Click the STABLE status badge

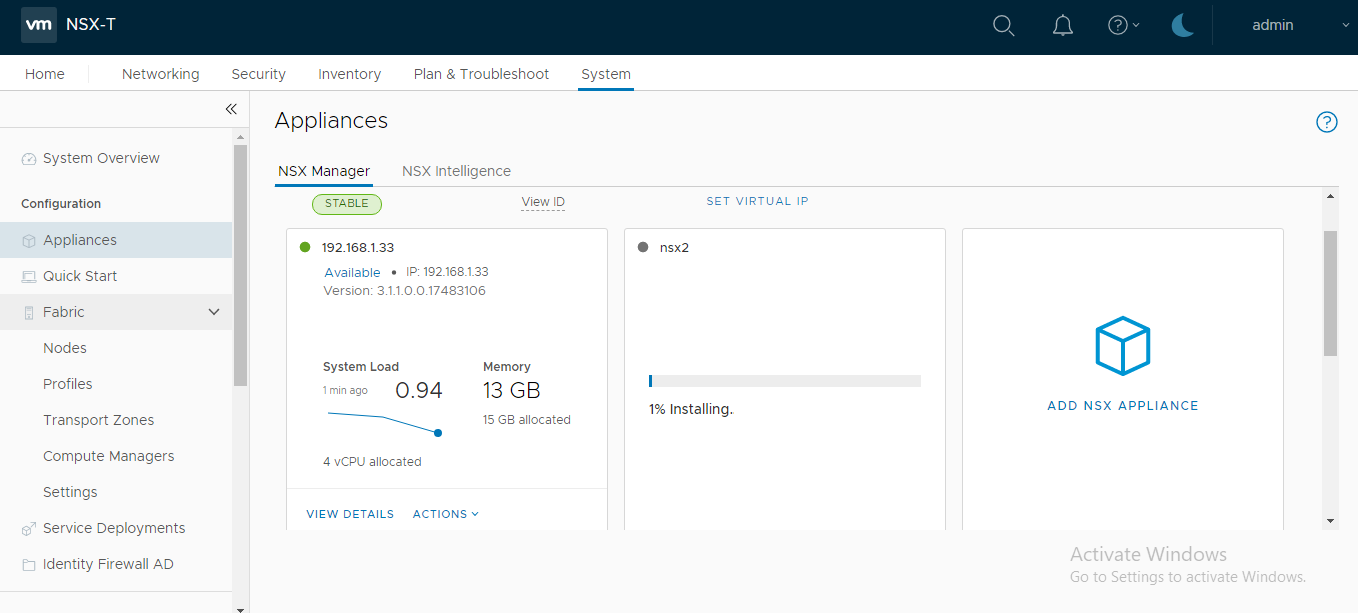[347, 204]
